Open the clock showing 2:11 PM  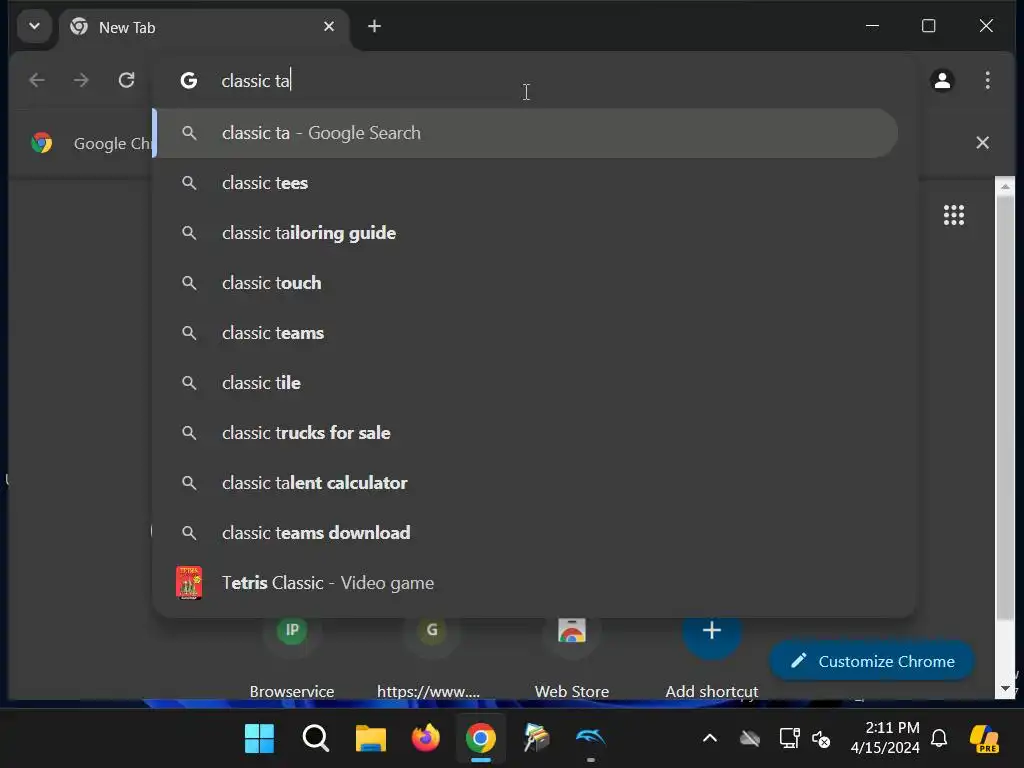[884, 738]
